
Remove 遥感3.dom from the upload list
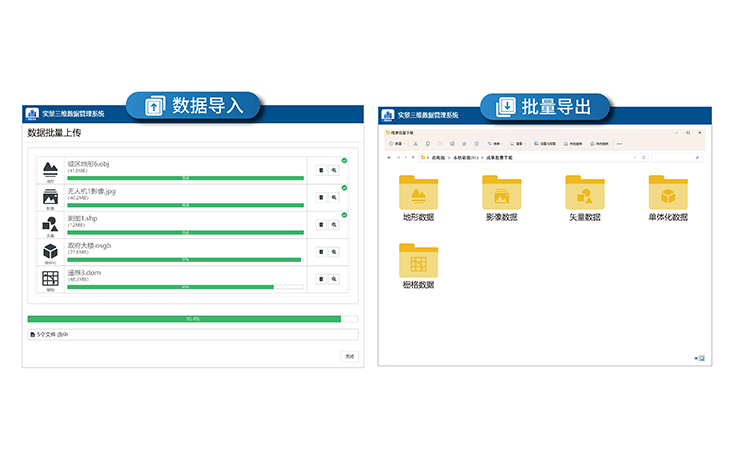(x=321, y=279)
